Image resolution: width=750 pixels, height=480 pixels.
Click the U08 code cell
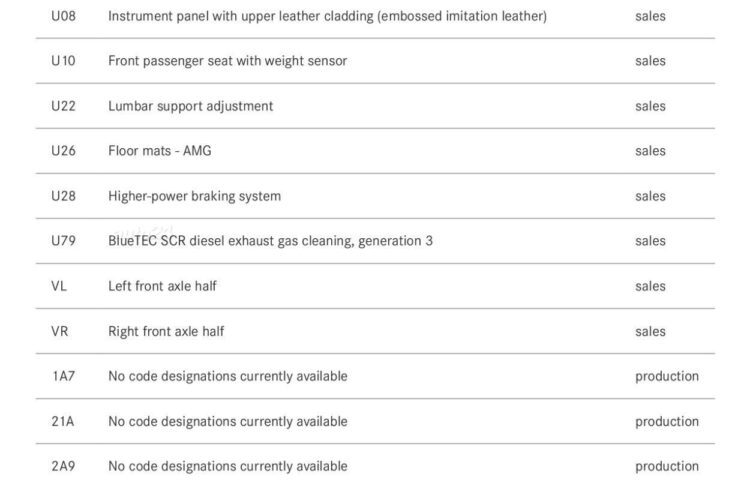tap(63, 16)
